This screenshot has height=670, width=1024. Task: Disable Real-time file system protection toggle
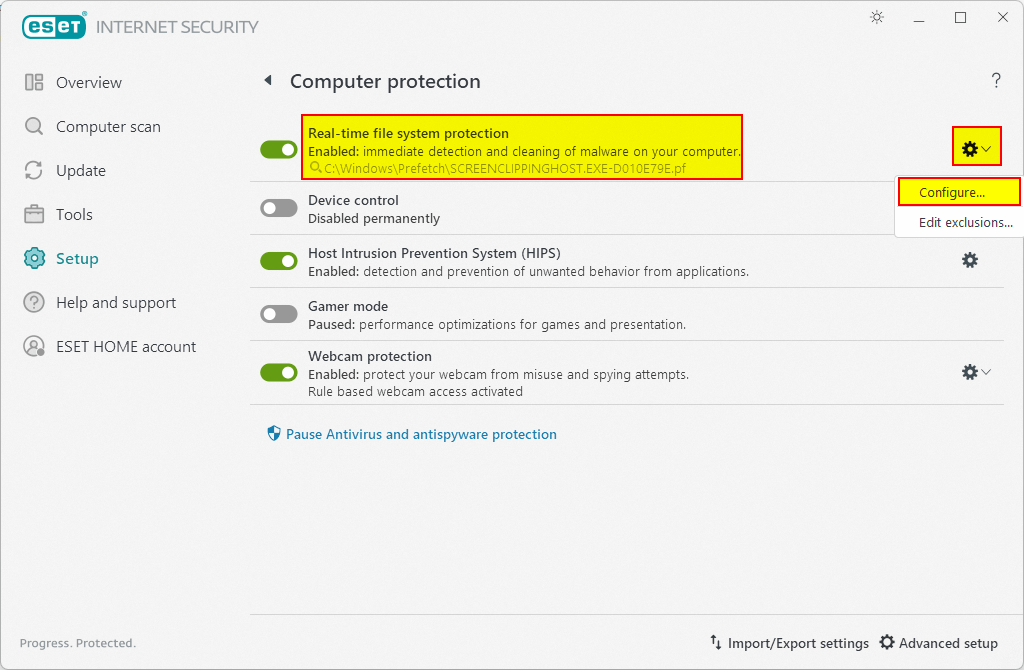coord(279,149)
